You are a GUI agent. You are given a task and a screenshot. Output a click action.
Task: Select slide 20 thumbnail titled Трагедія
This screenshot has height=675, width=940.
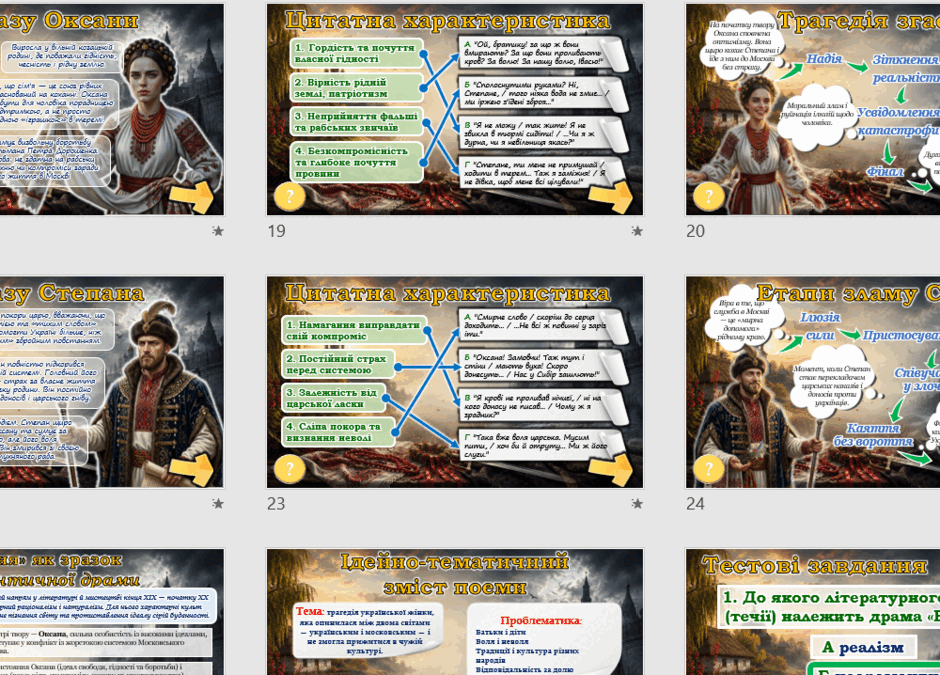coord(813,110)
